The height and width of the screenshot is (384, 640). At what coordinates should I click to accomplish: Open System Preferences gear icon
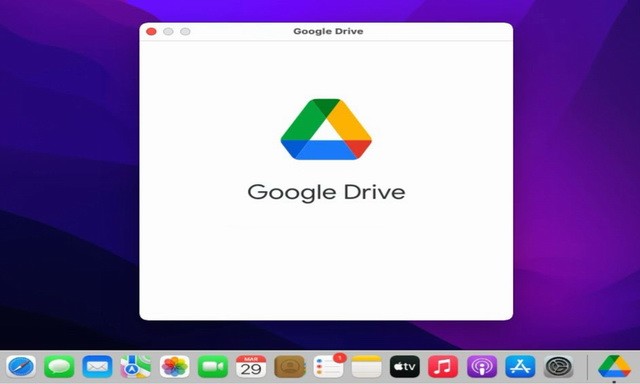[x=559, y=366]
